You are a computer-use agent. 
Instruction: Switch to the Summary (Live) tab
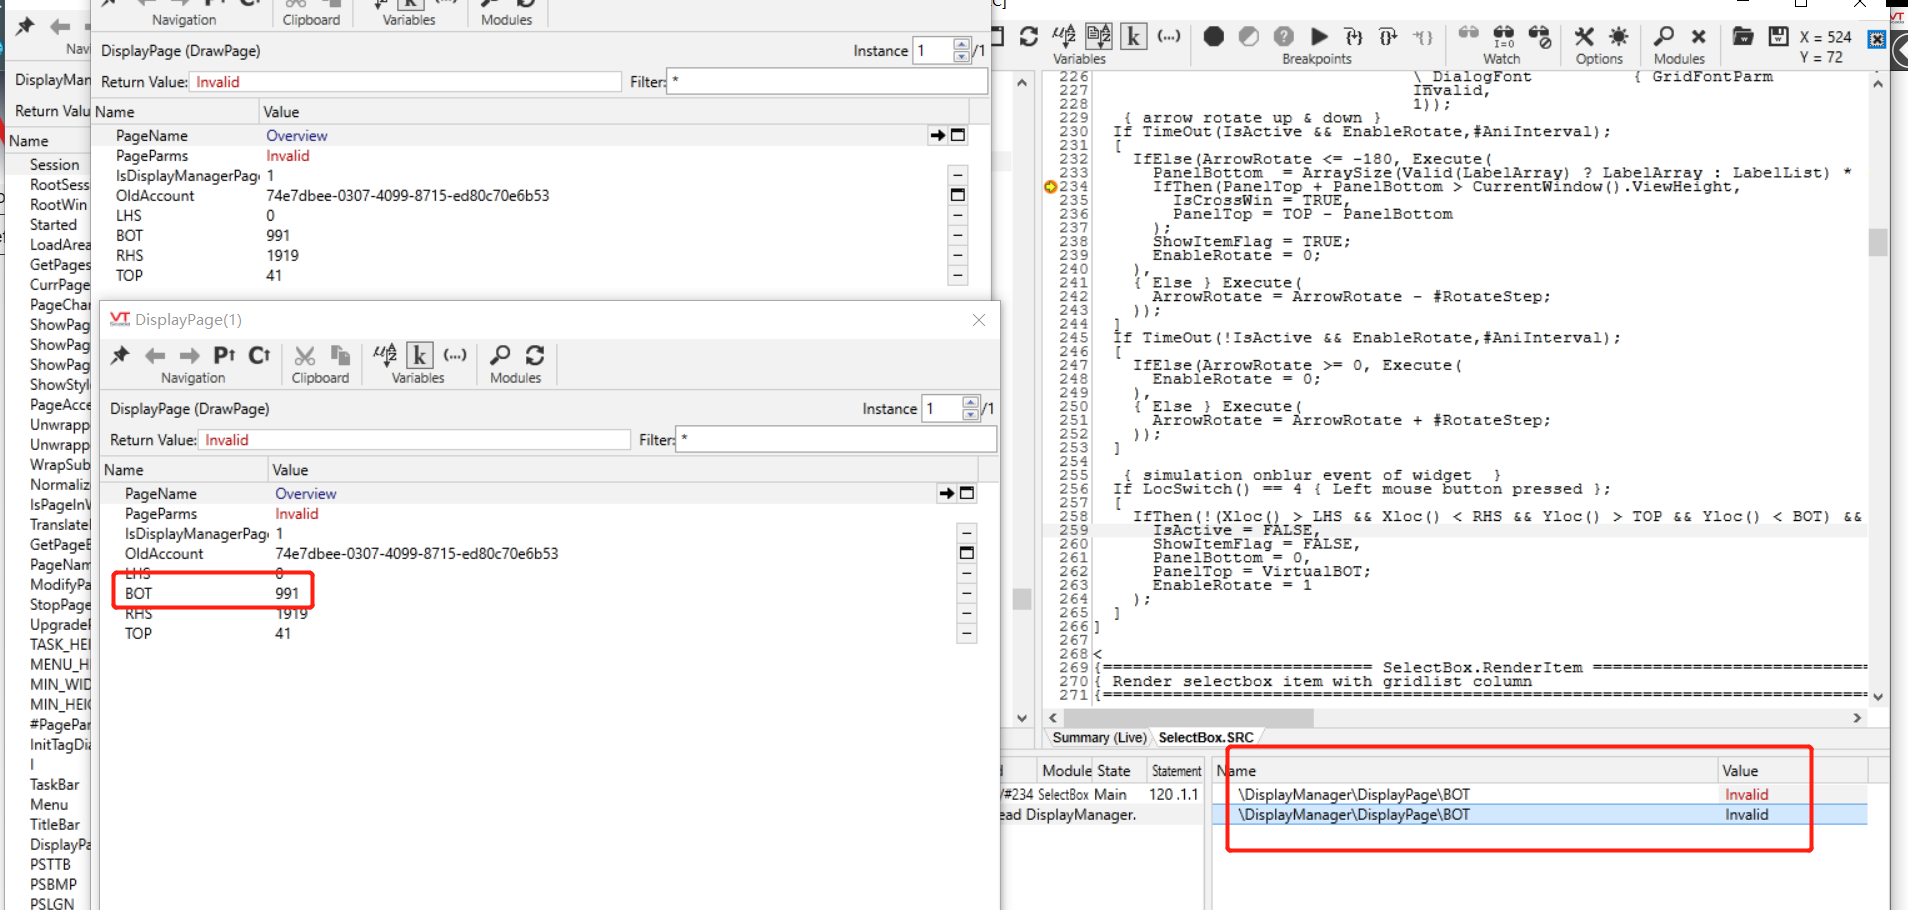pyautogui.click(x=1099, y=737)
